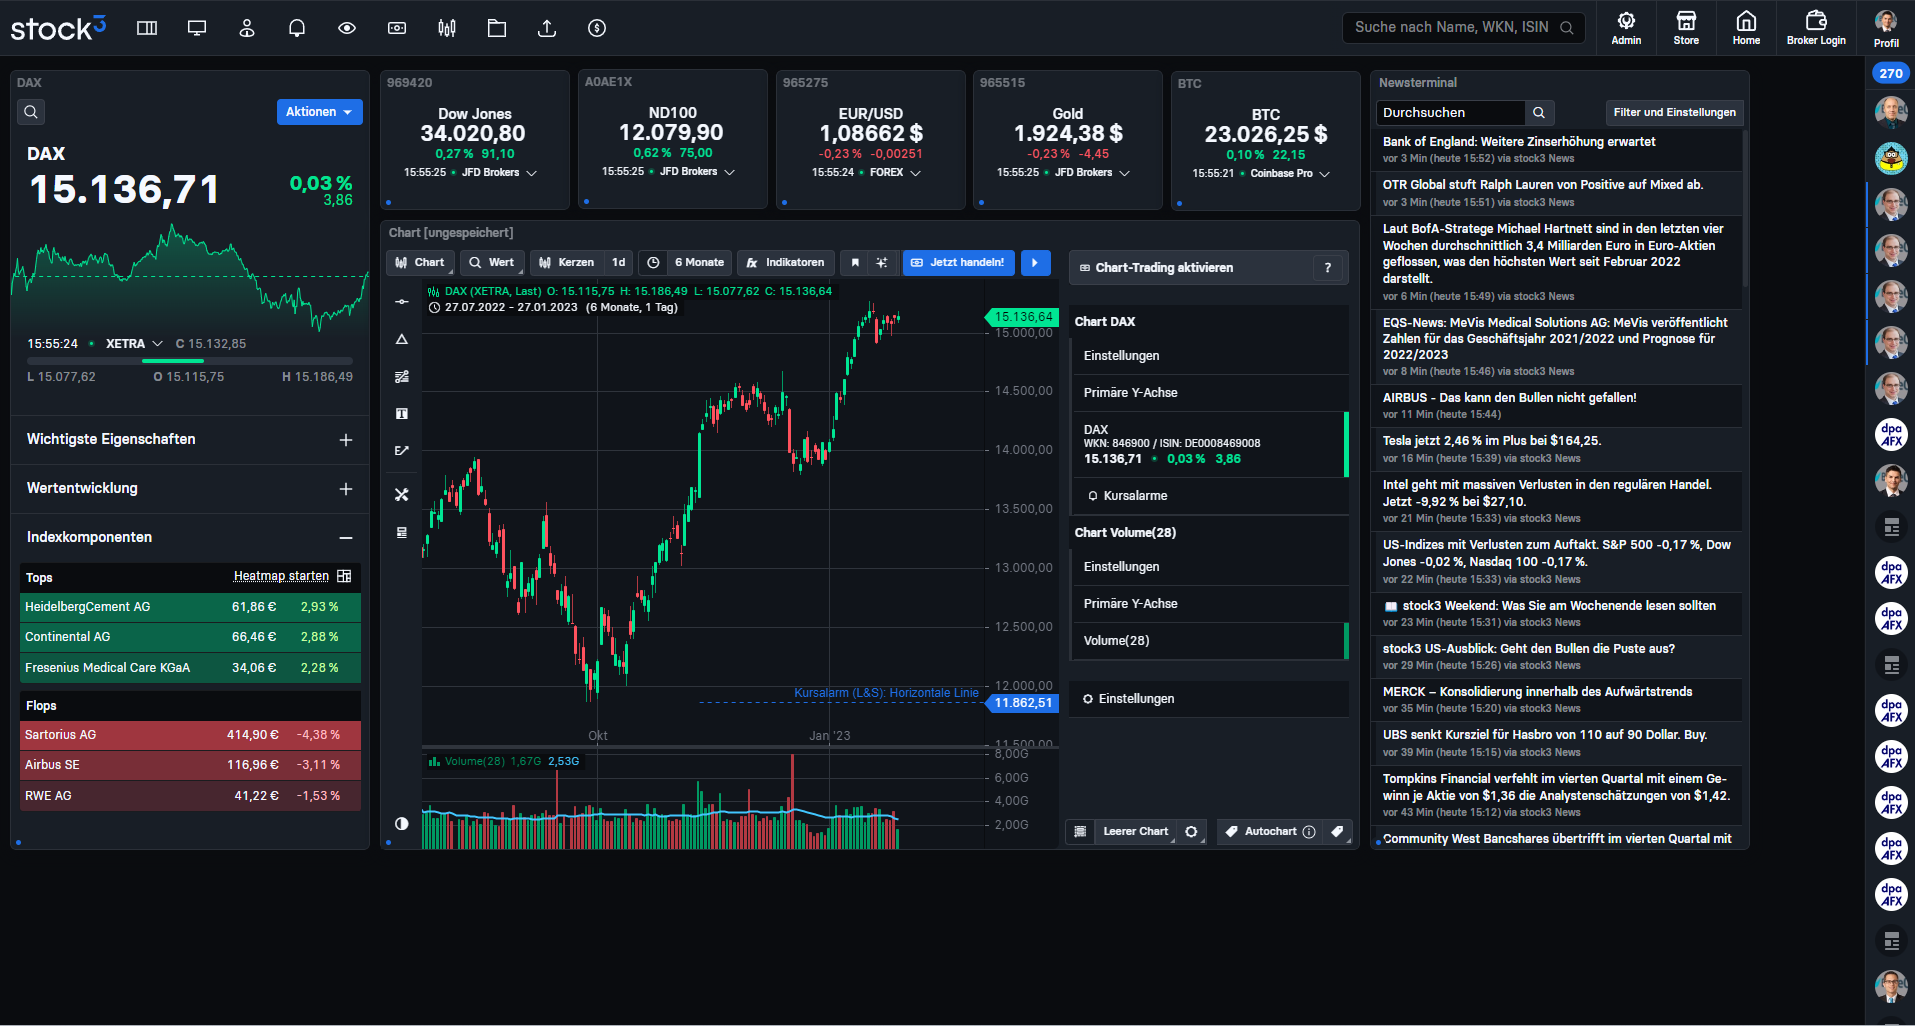1915x1026 pixels.
Task: Click the Durchsuchen news search field
Action: tap(1451, 112)
